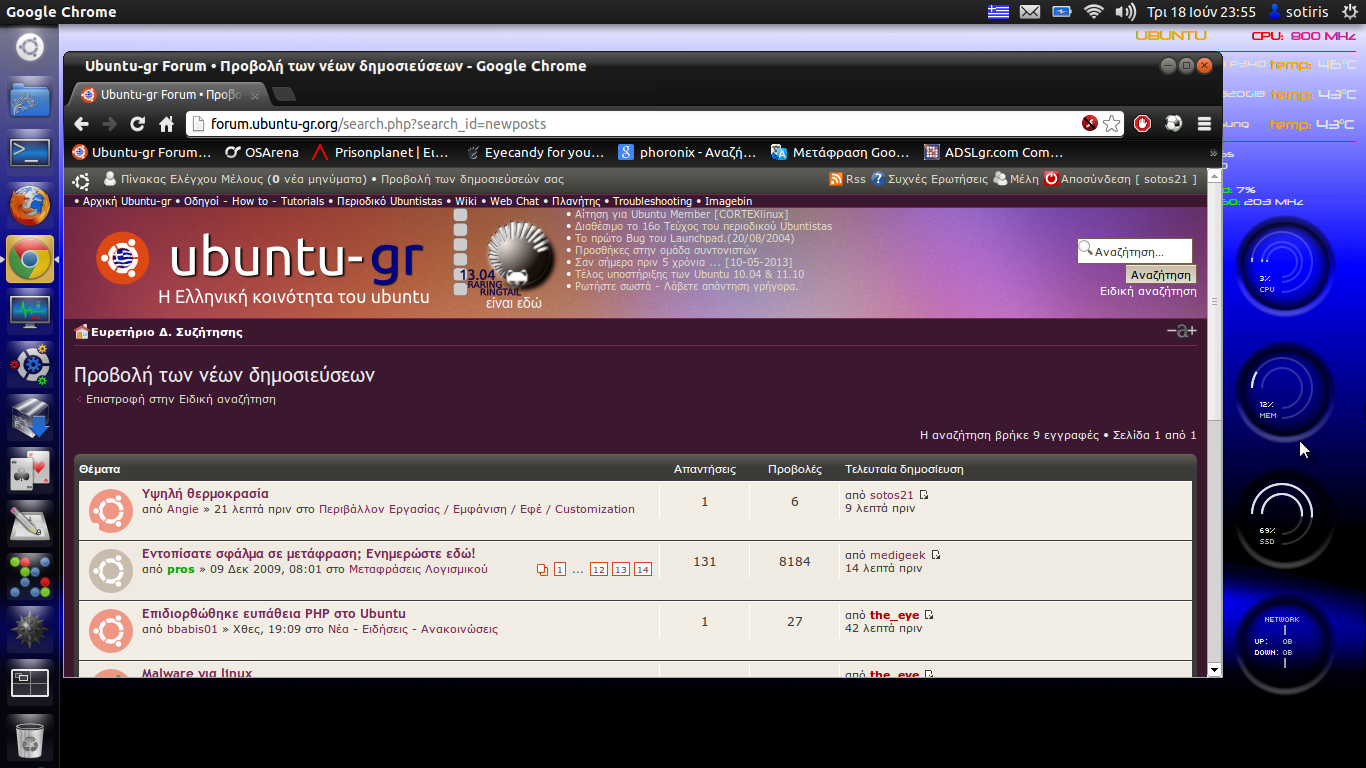The height and width of the screenshot is (768, 1366).
Task: Open the soccer ball extension
Action: pos(1173,124)
